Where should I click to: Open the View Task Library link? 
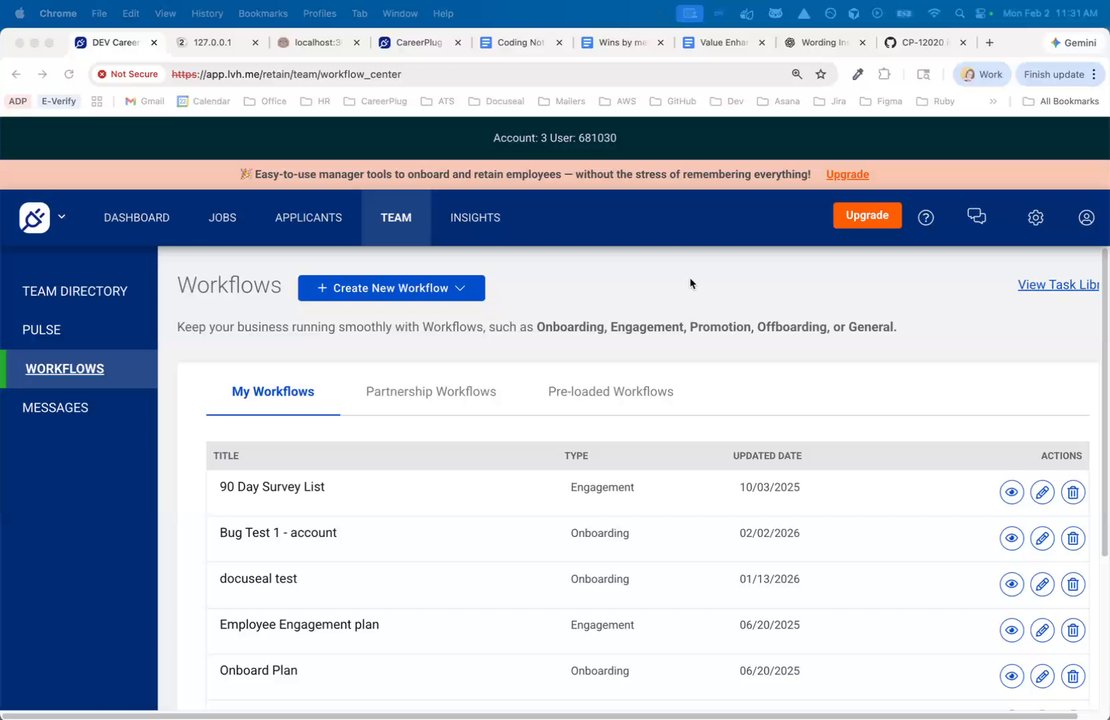(x=1058, y=285)
